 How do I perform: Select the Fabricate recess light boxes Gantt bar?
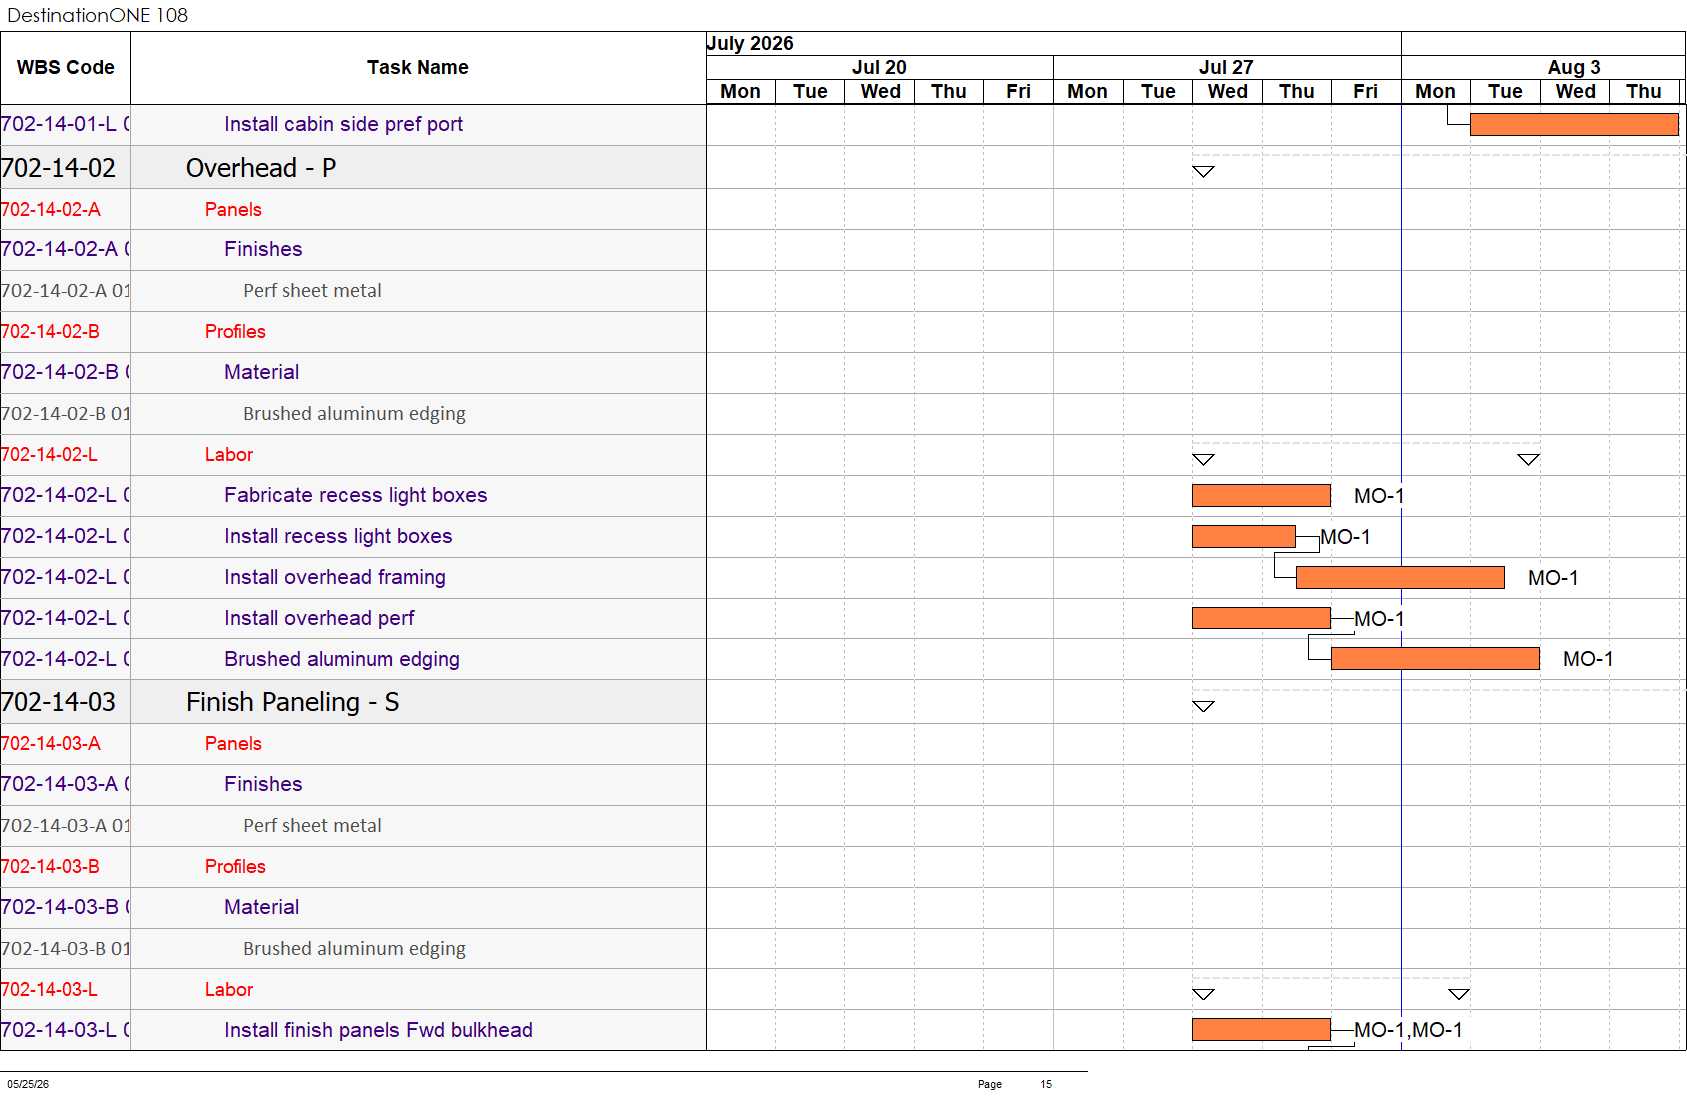1261,495
